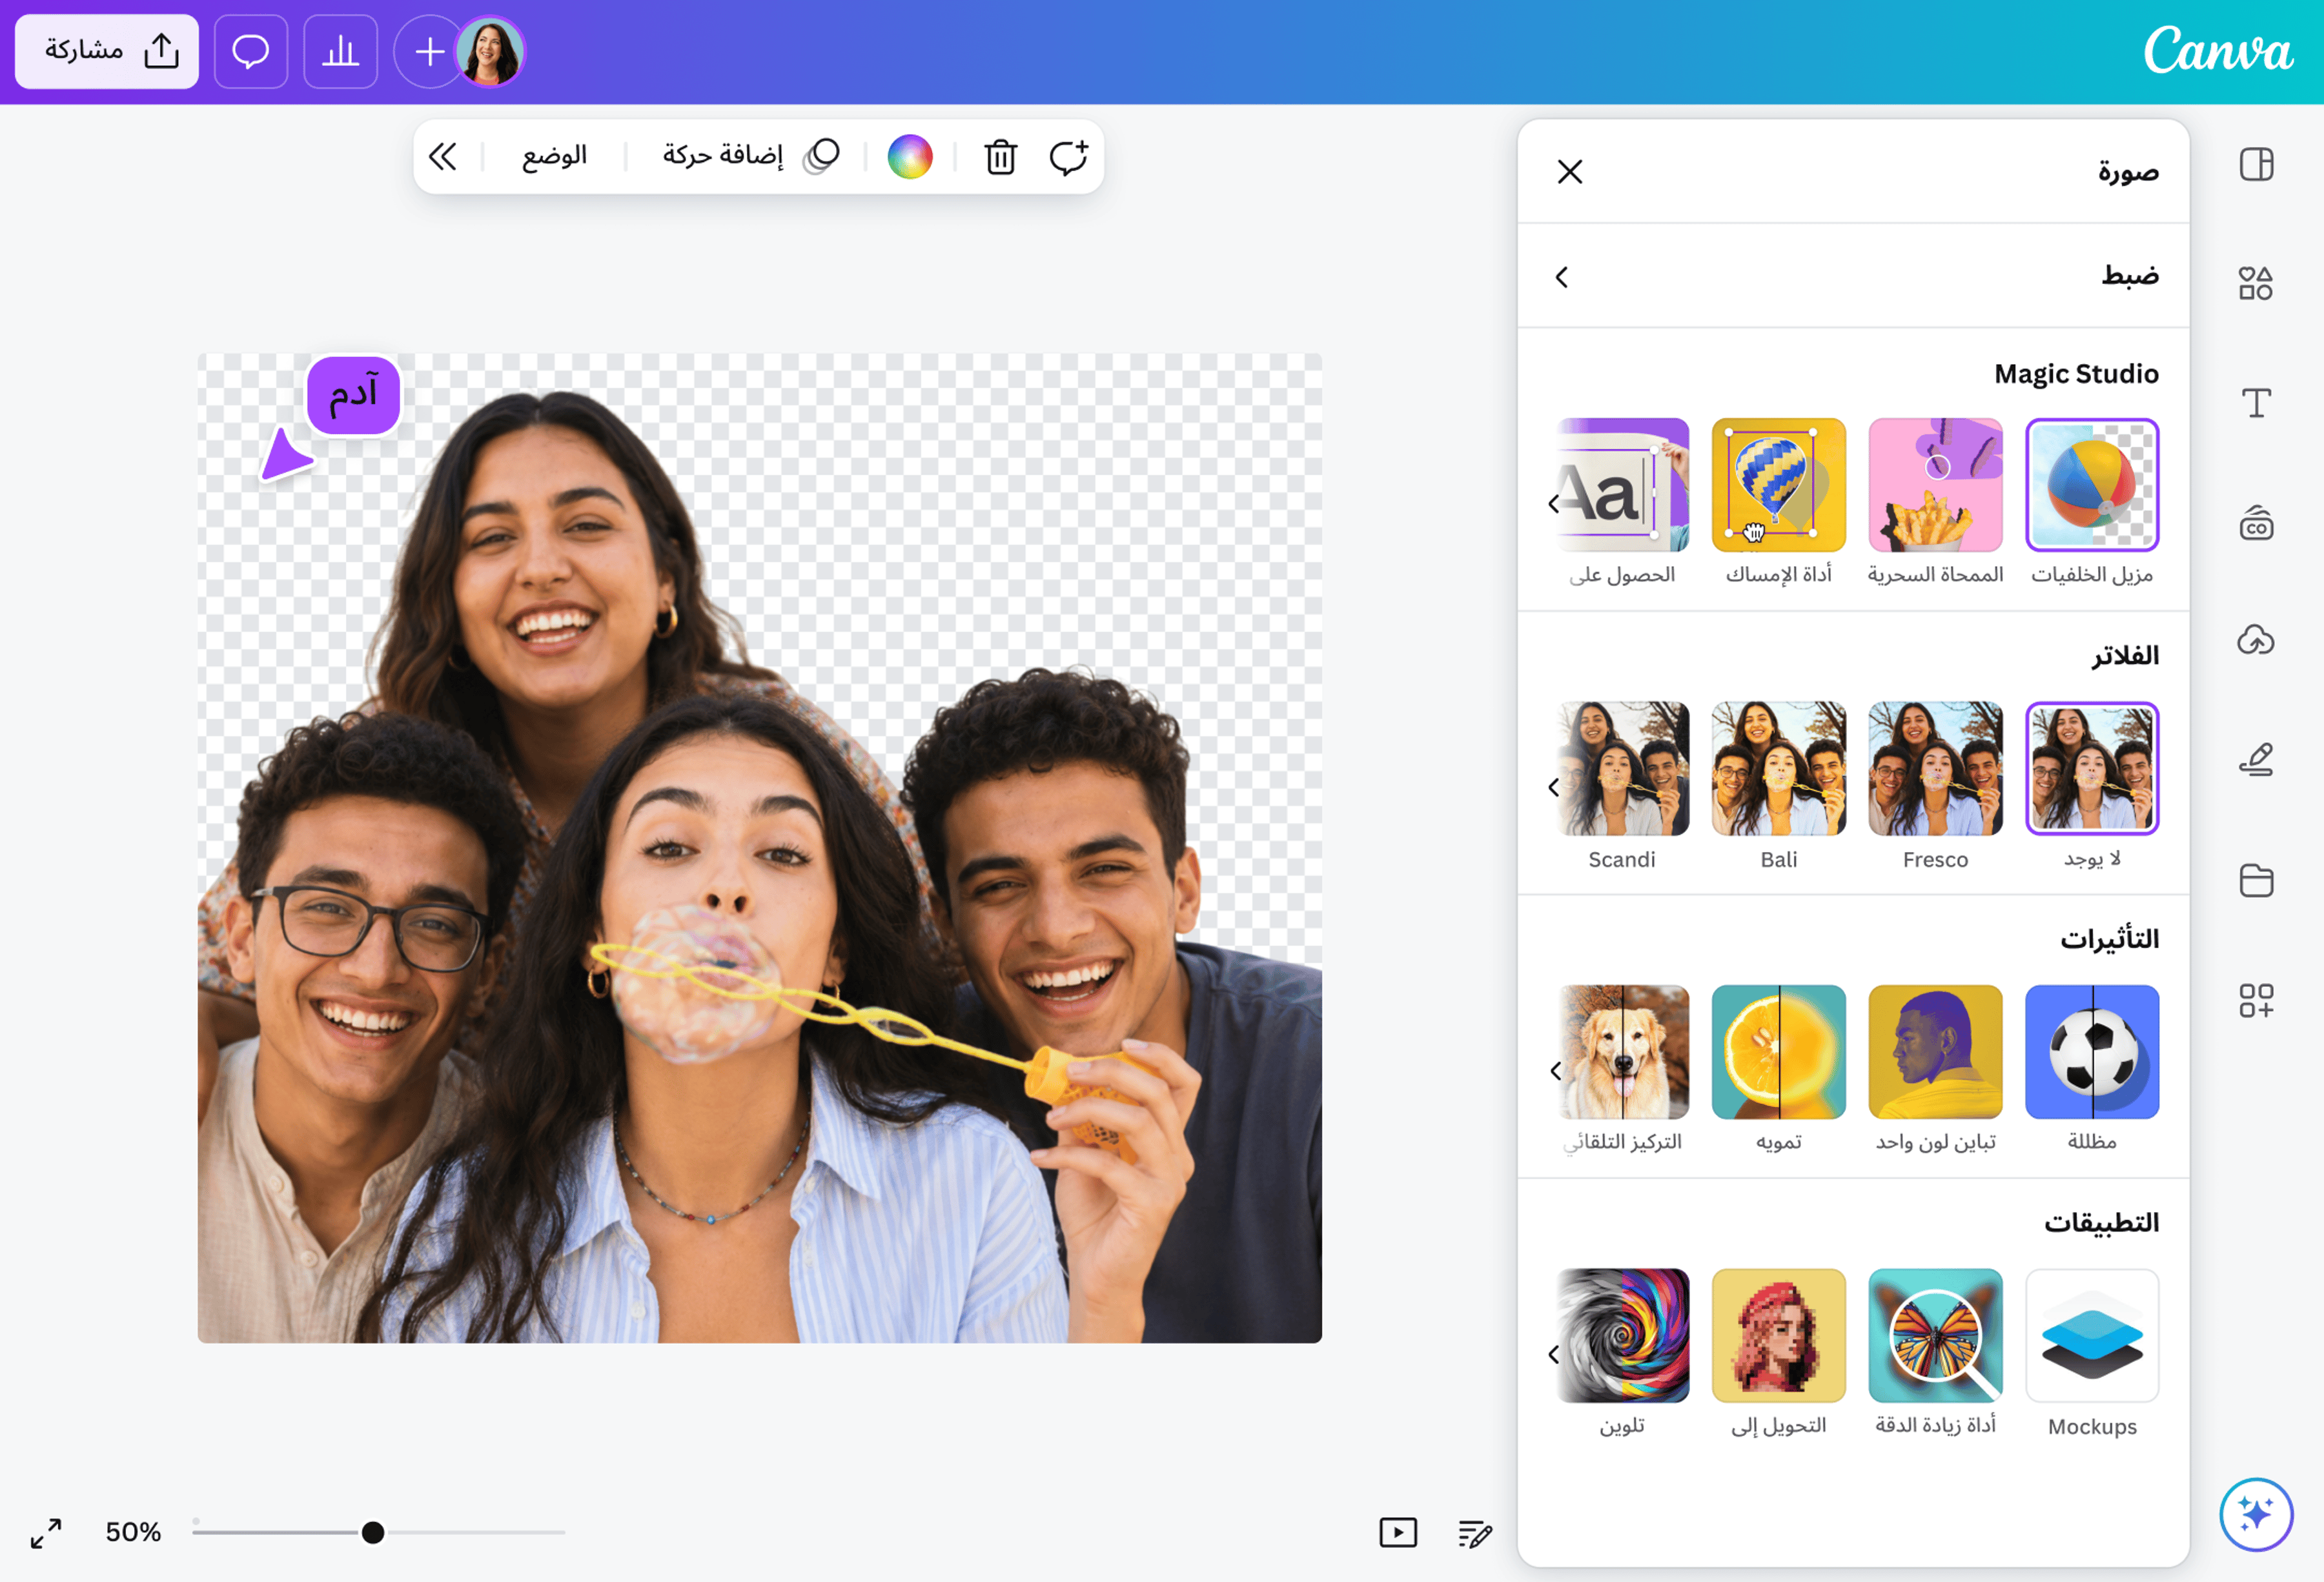Open the draw pen sidebar icon

[x=2256, y=760]
